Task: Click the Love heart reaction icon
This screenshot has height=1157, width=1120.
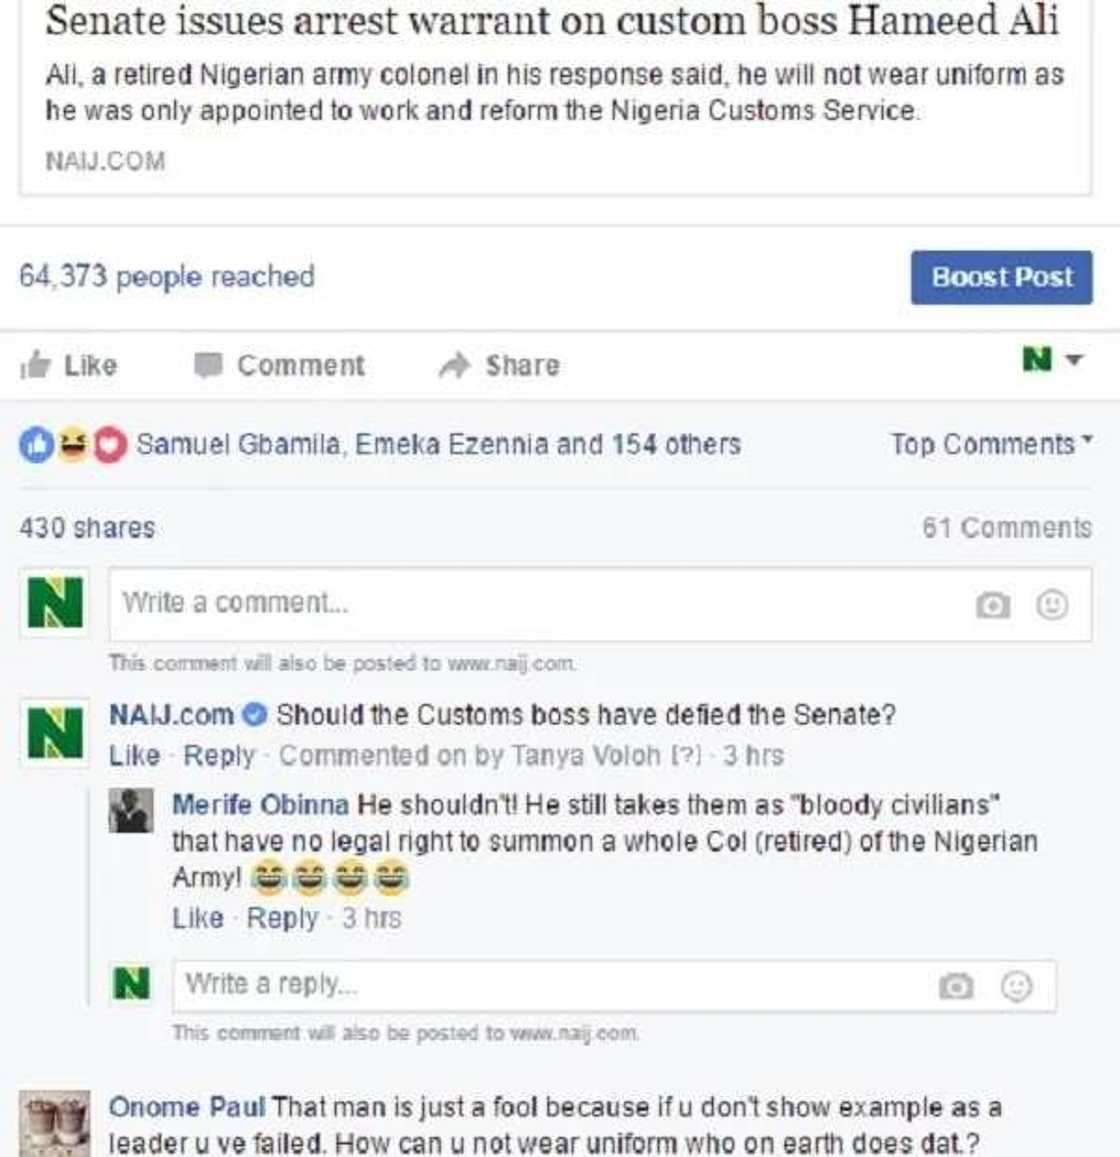Action: (x=110, y=445)
